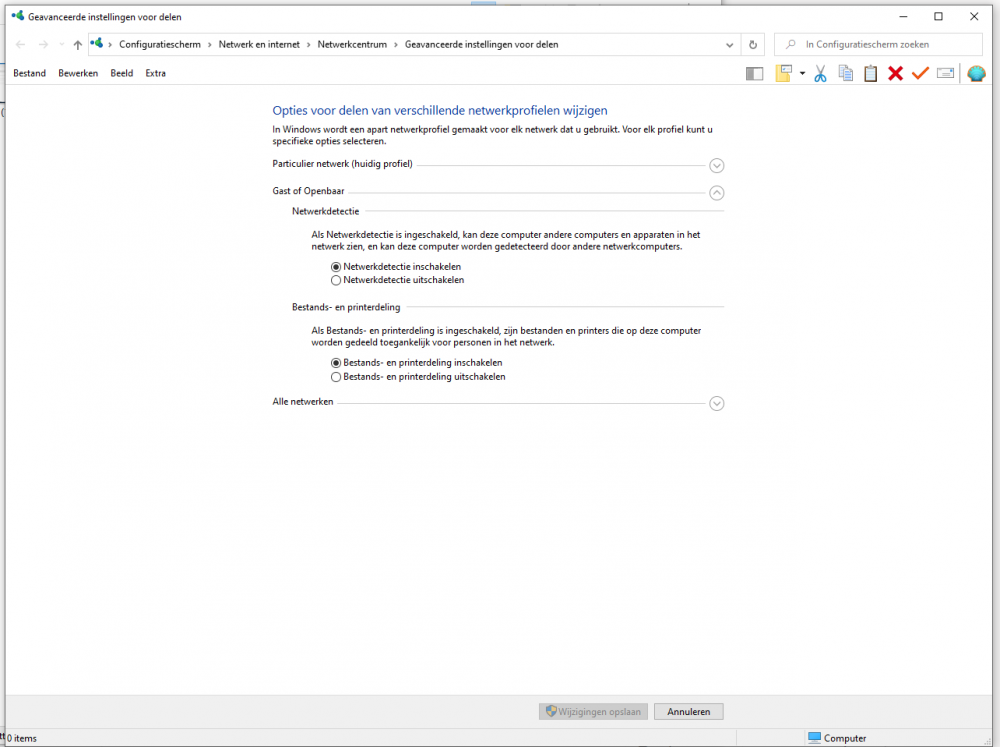Click the Annuleren button
The width and height of the screenshot is (1000, 747).
coord(688,711)
